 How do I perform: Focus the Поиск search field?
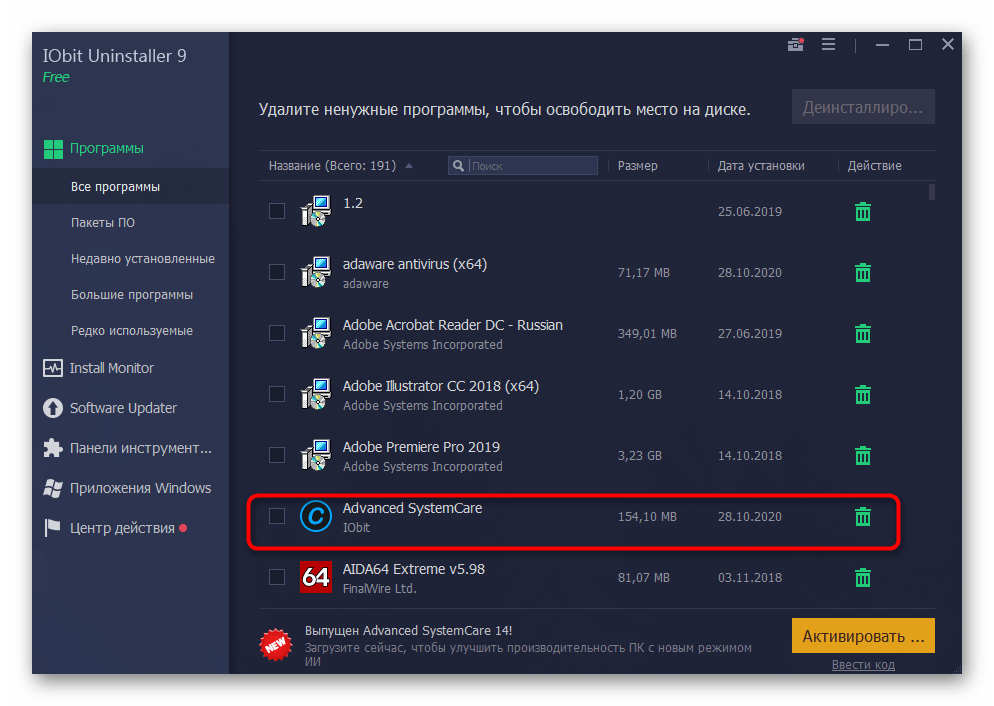click(x=532, y=166)
